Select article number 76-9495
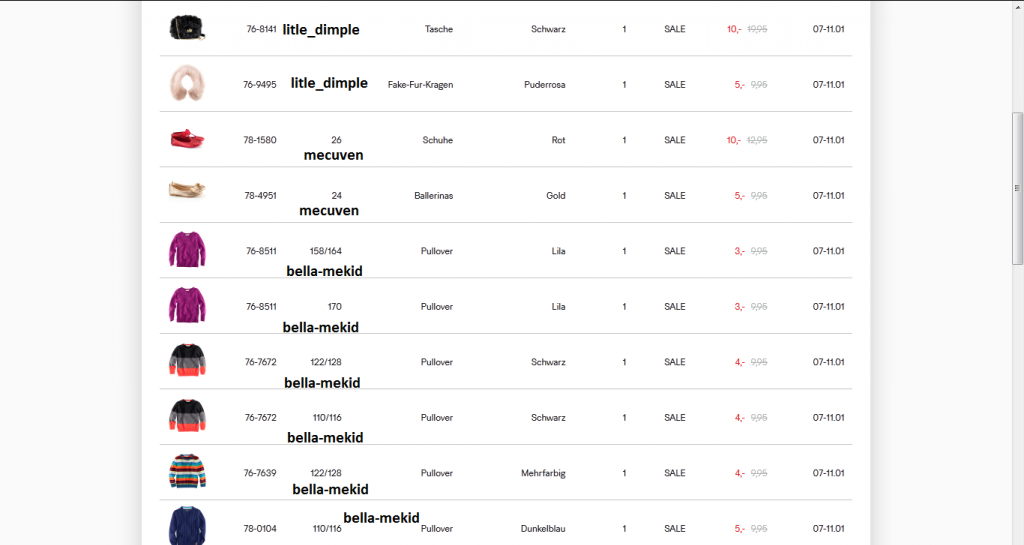The width and height of the screenshot is (1024, 545). click(260, 85)
